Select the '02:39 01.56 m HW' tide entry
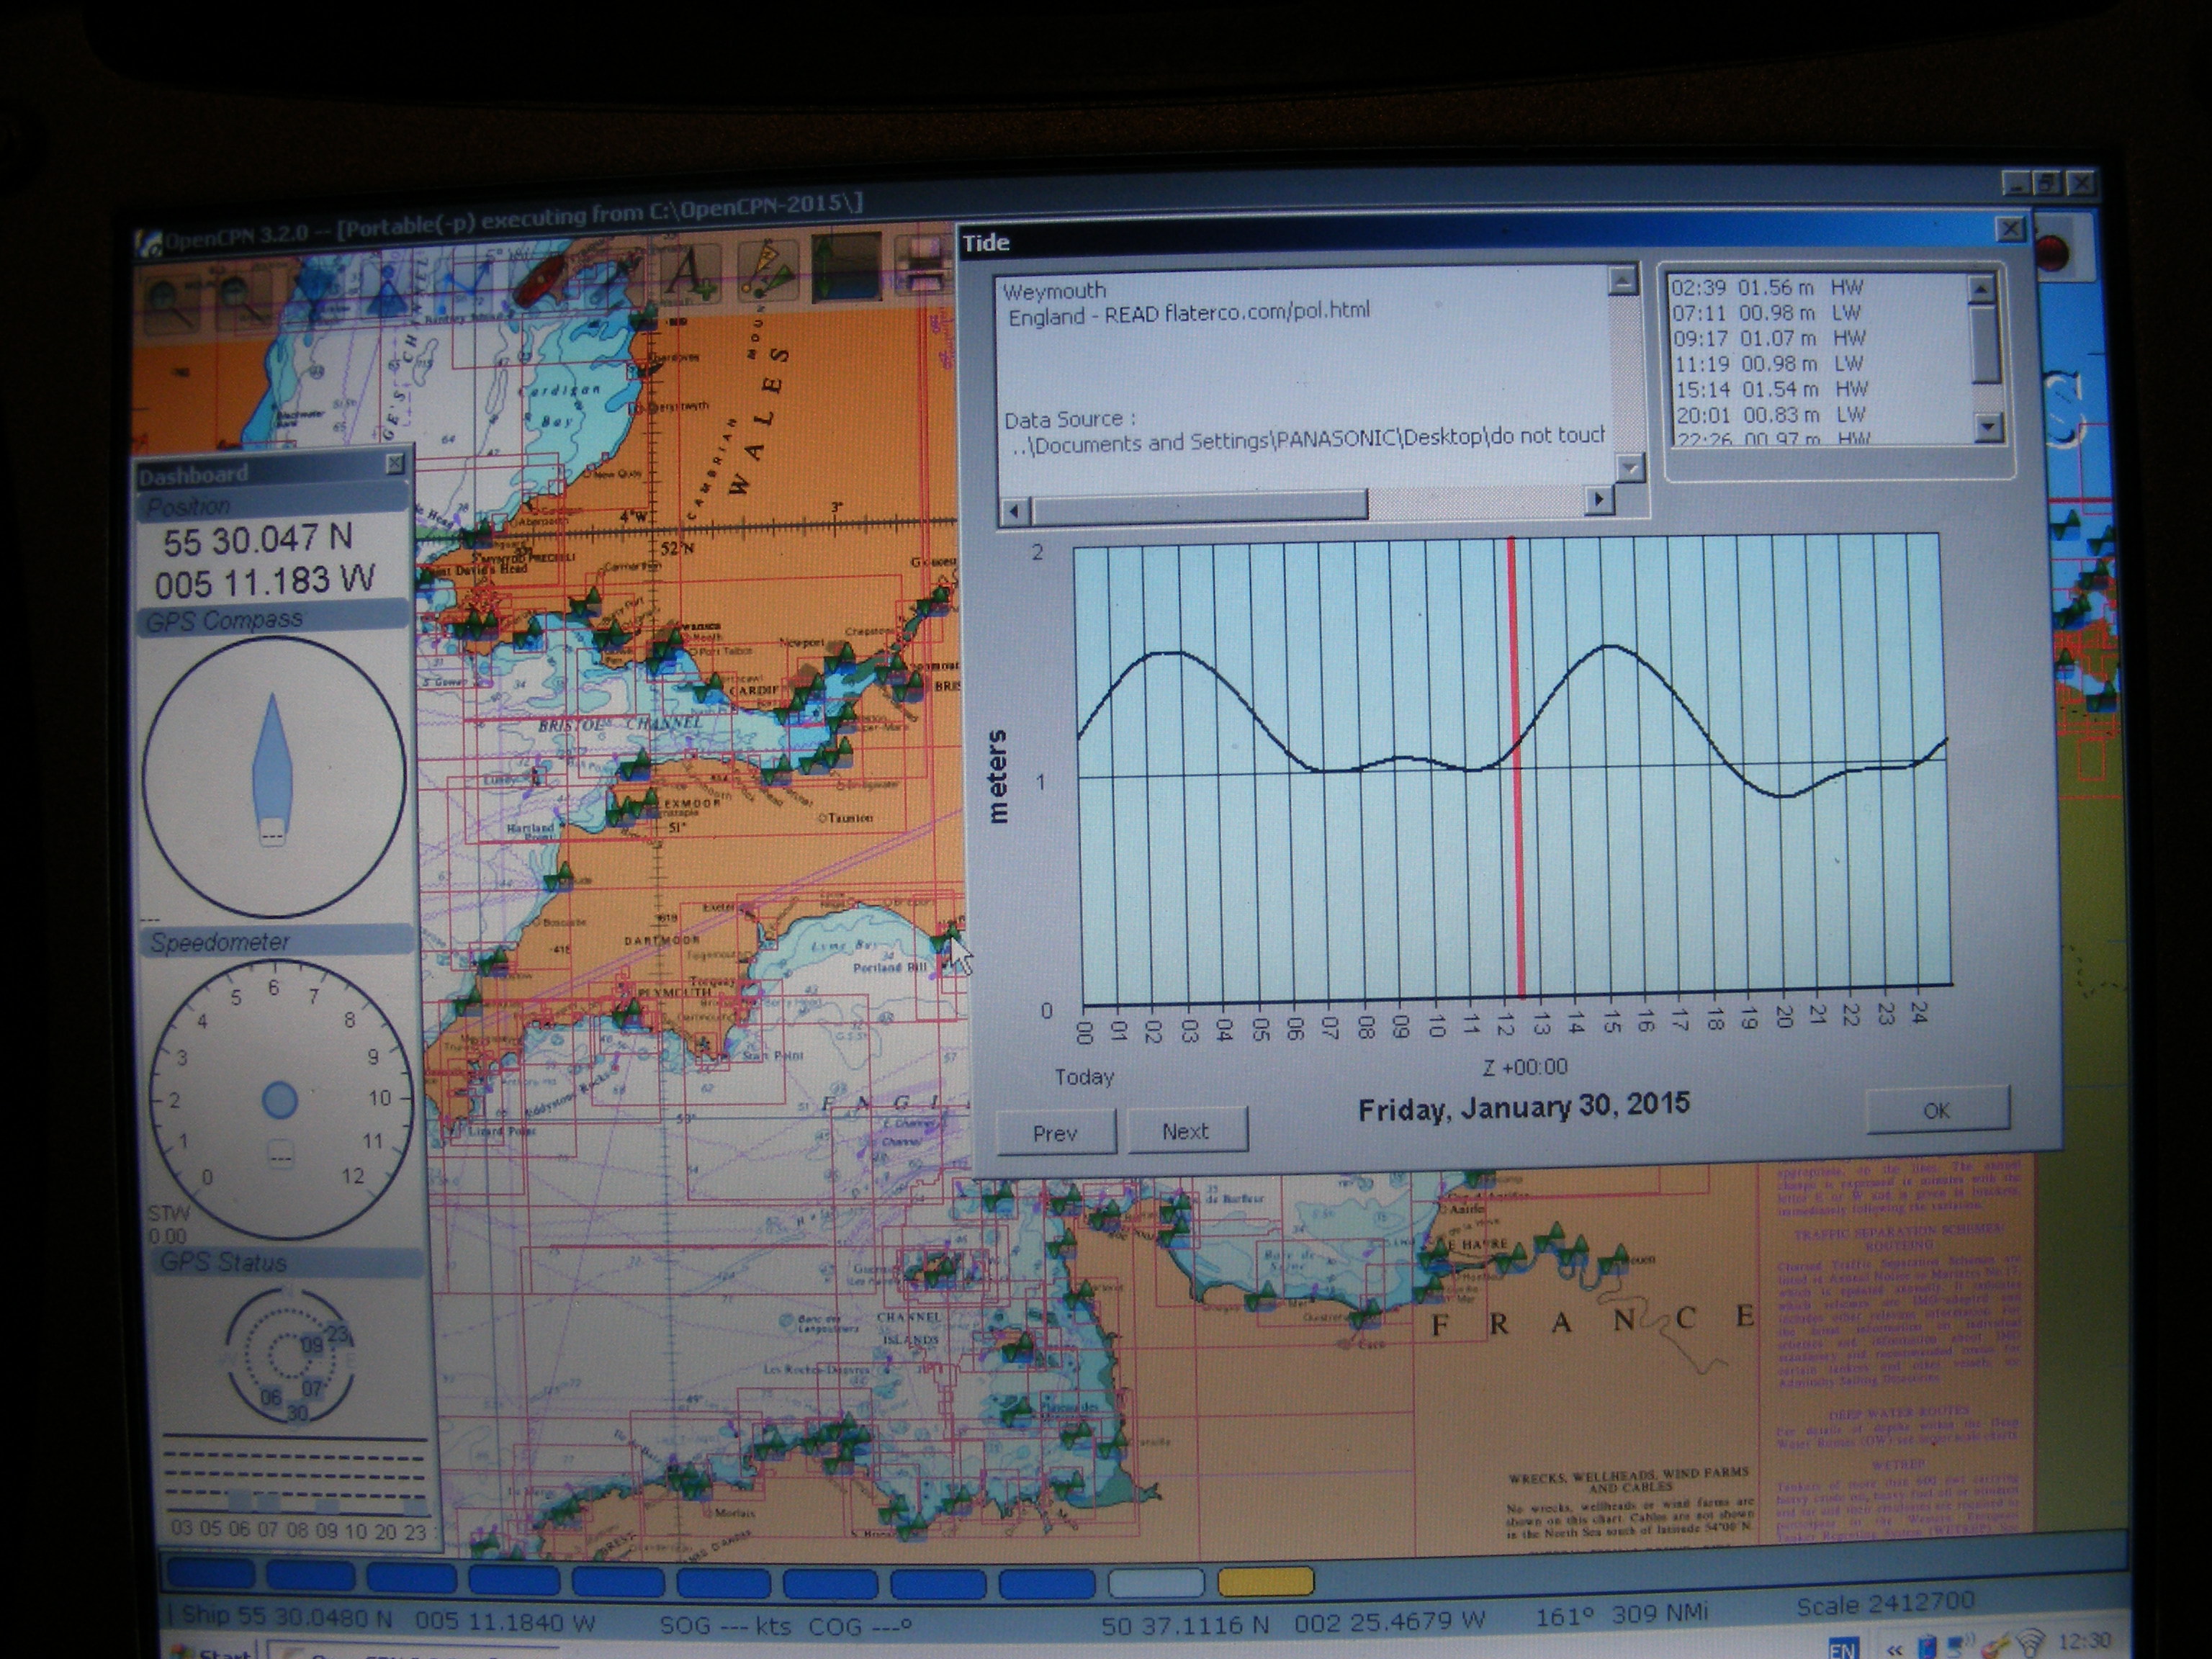Image resolution: width=2212 pixels, height=1659 pixels. coord(1767,288)
